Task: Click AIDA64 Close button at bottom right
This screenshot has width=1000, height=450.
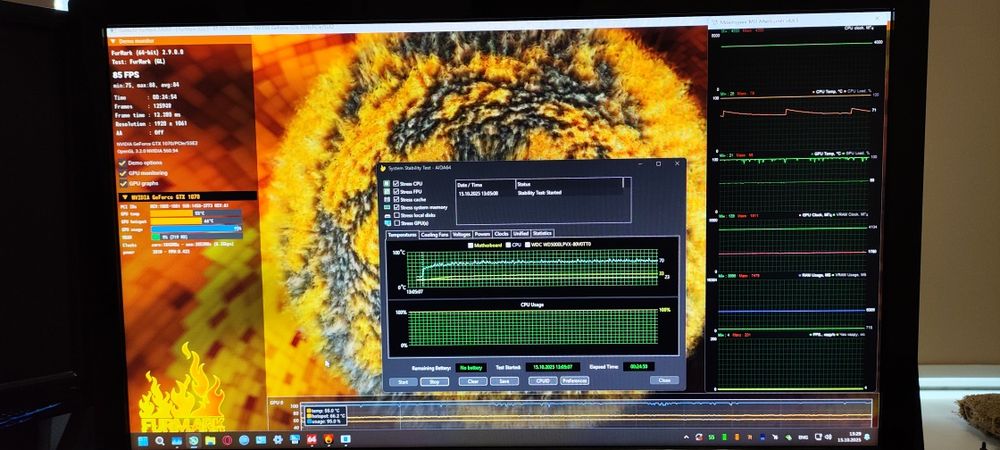Action: [665, 381]
